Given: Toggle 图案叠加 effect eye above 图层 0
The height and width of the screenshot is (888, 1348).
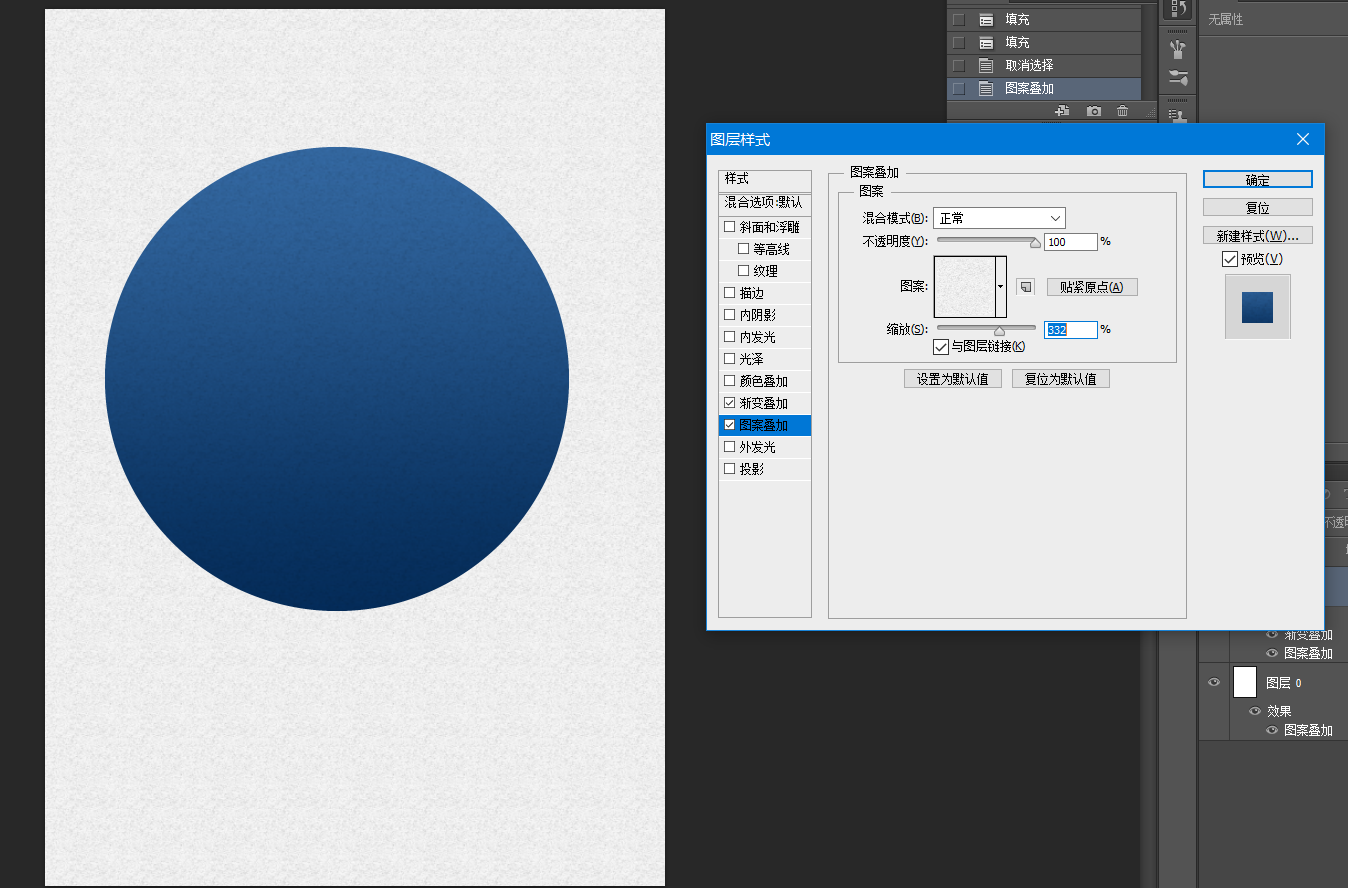Looking at the screenshot, I should tap(1272, 653).
